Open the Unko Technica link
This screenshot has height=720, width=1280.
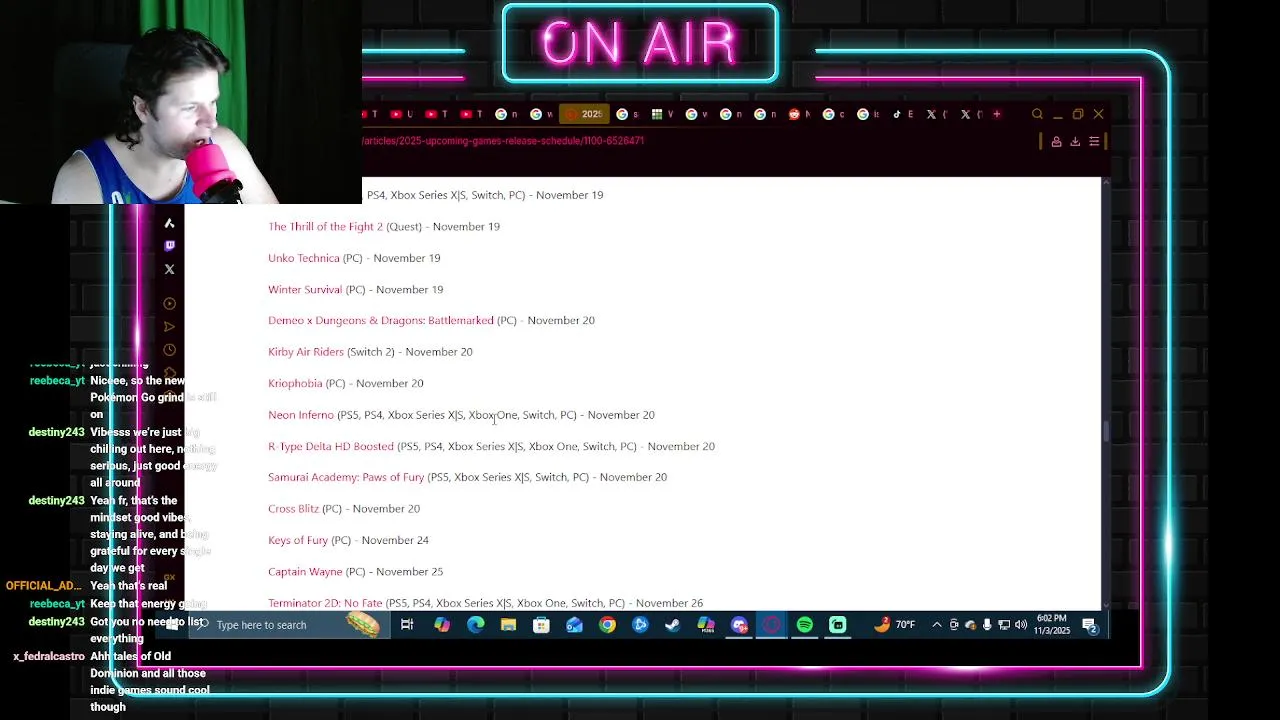[x=304, y=258]
